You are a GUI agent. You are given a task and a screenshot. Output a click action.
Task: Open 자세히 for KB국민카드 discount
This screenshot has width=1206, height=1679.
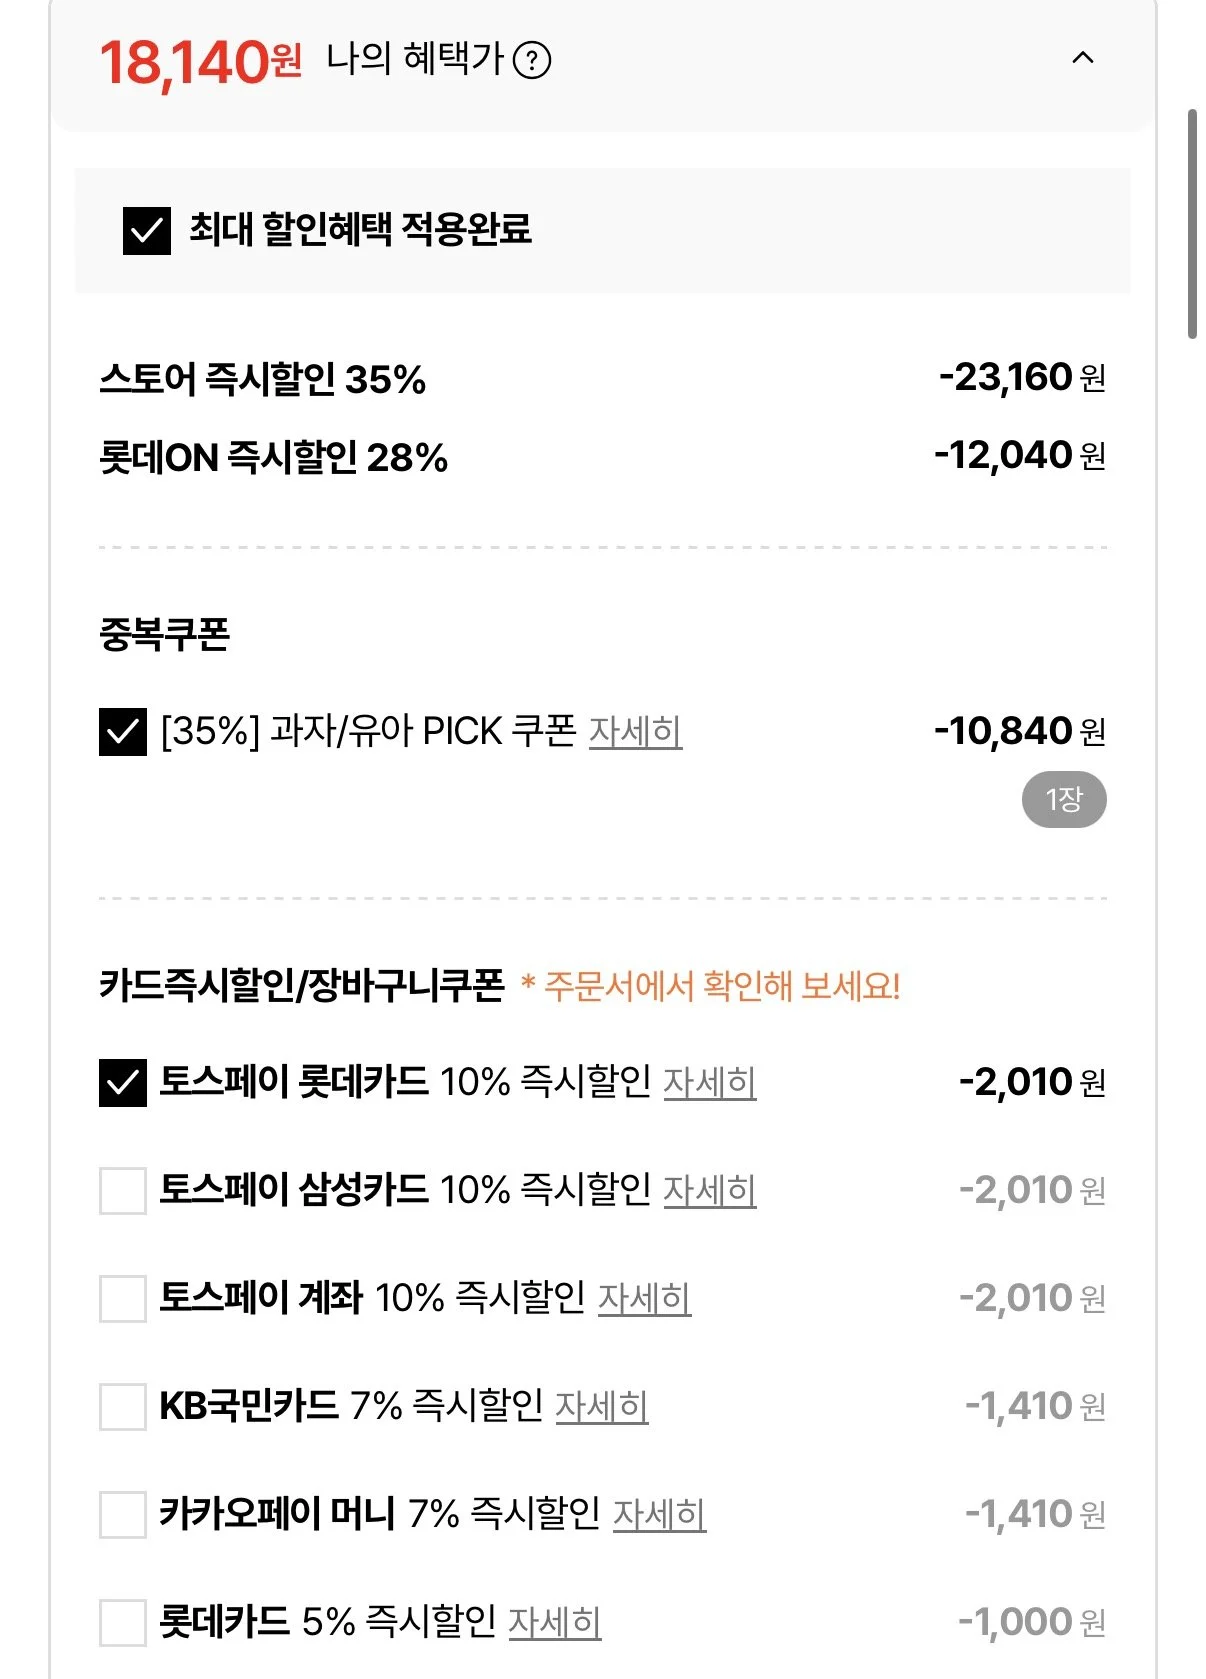click(x=602, y=1406)
